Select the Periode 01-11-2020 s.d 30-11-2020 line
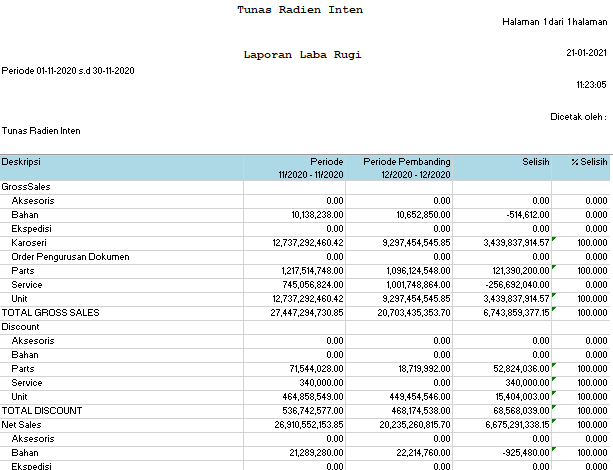The height and width of the screenshot is (470, 613). [68, 71]
